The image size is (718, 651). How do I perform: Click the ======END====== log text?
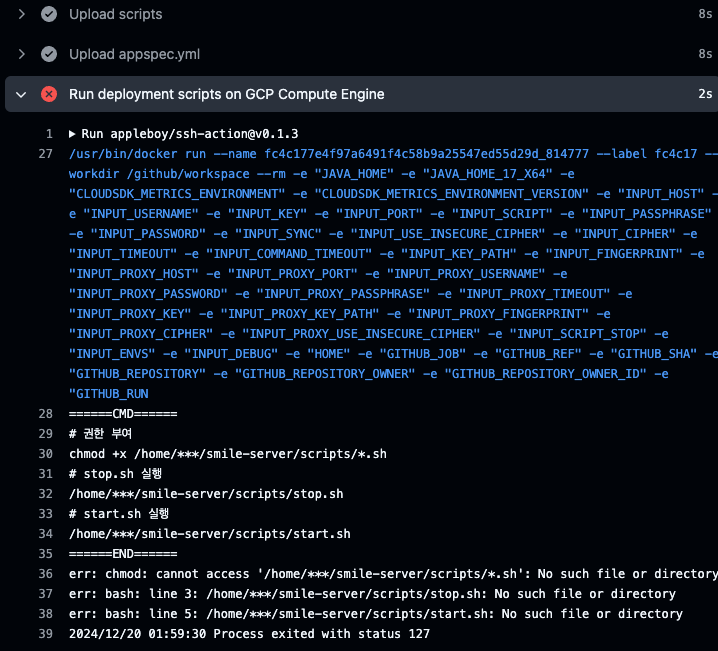pyautogui.click(x=123, y=554)
